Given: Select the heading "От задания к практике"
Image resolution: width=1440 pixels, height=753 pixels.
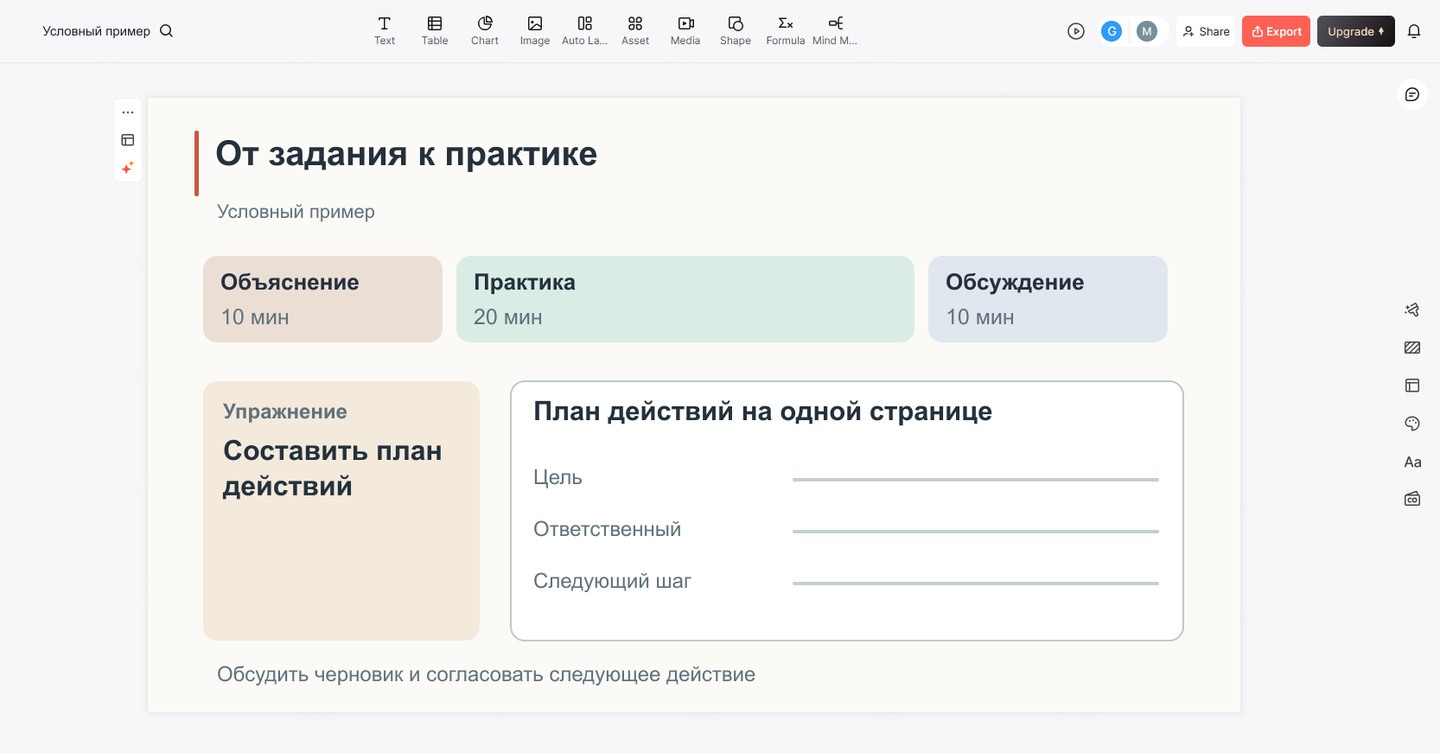Looking at the screenshot, I should [406, 154].
